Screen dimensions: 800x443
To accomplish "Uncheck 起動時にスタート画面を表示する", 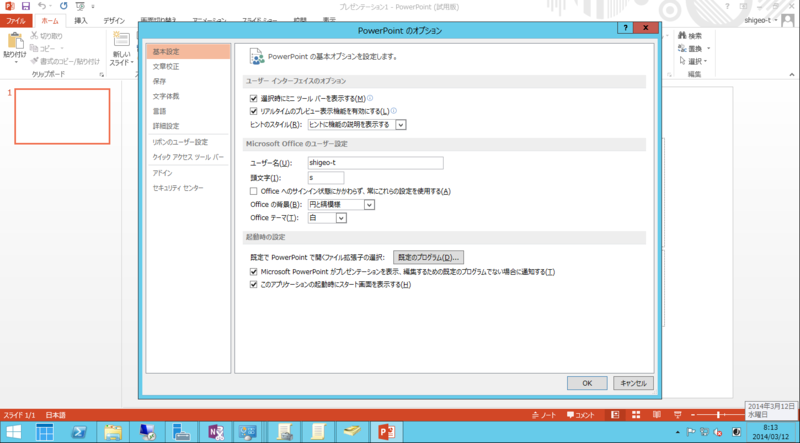I will (254, 285).
